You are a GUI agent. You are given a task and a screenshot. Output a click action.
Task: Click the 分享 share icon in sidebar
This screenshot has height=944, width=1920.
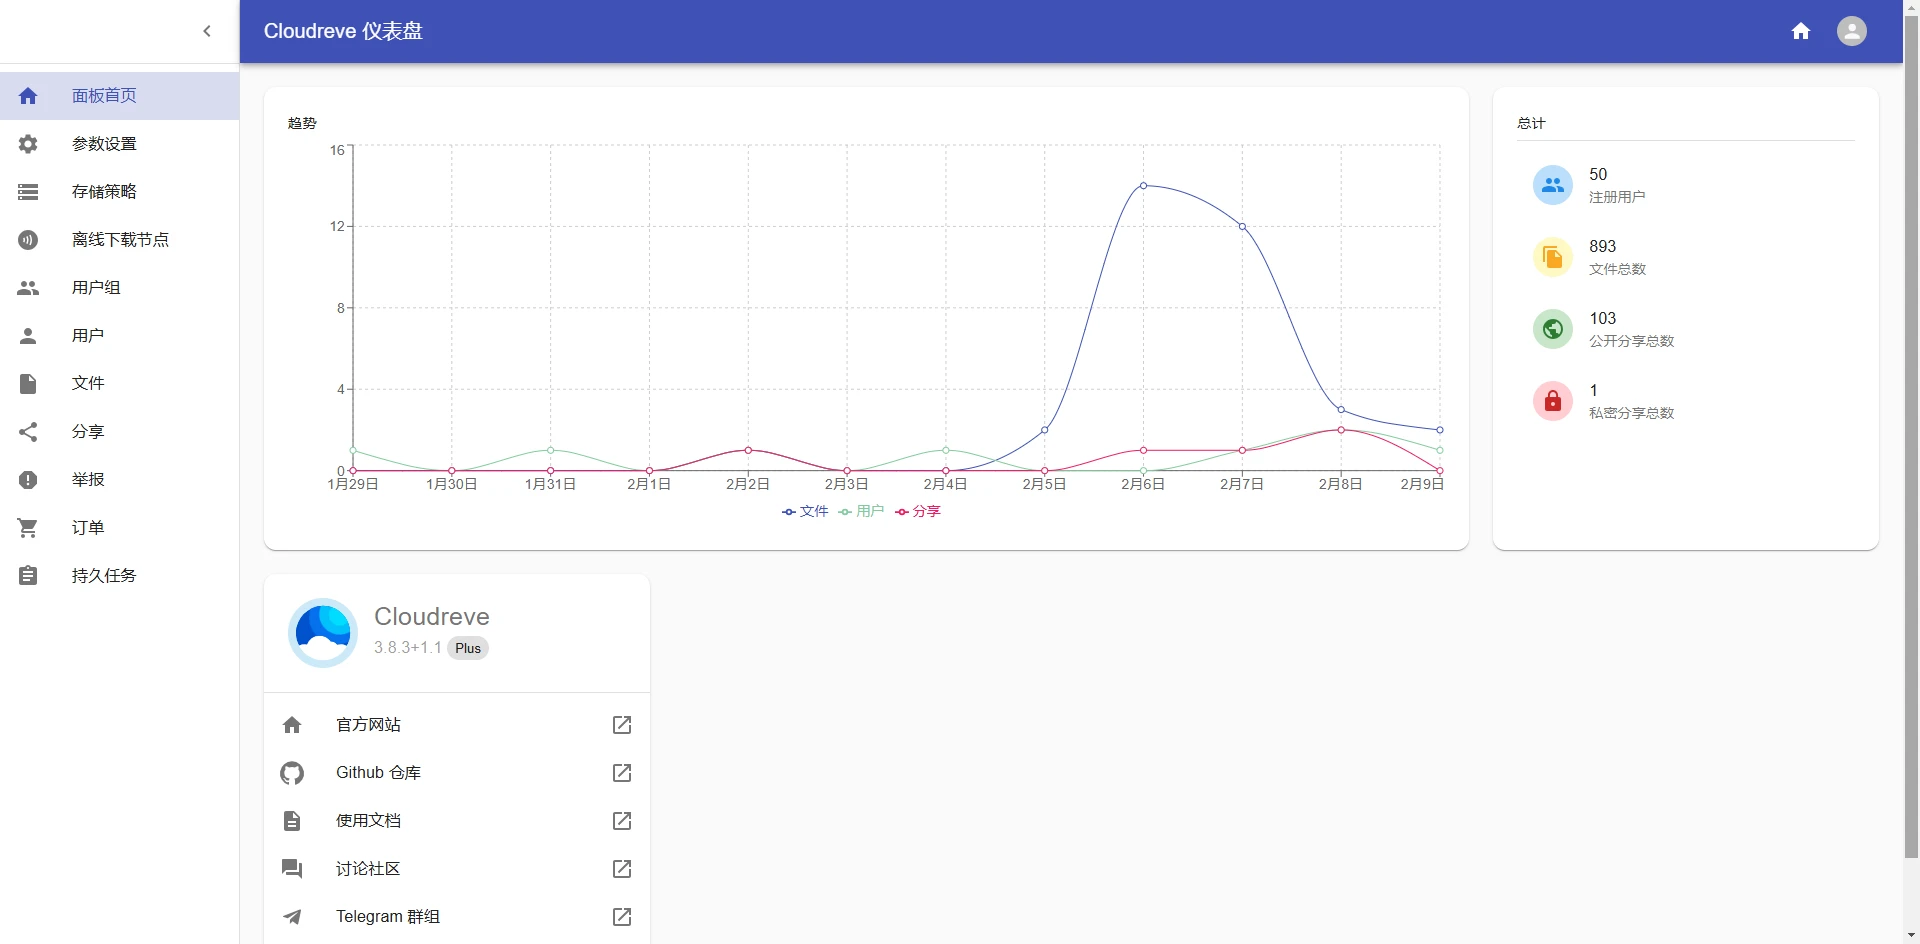[x=28, y=432]
